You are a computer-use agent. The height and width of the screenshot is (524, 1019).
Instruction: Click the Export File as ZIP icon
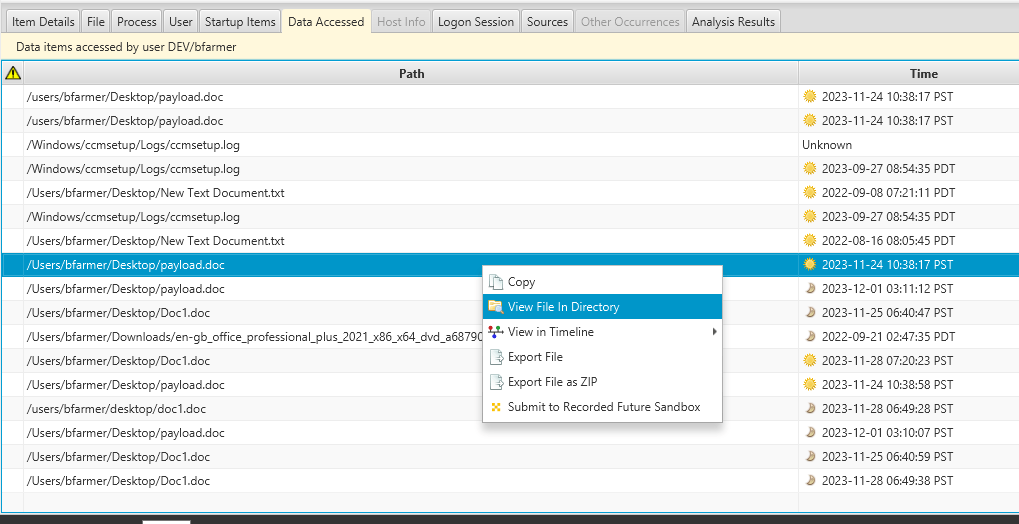[x=496, y=382]
